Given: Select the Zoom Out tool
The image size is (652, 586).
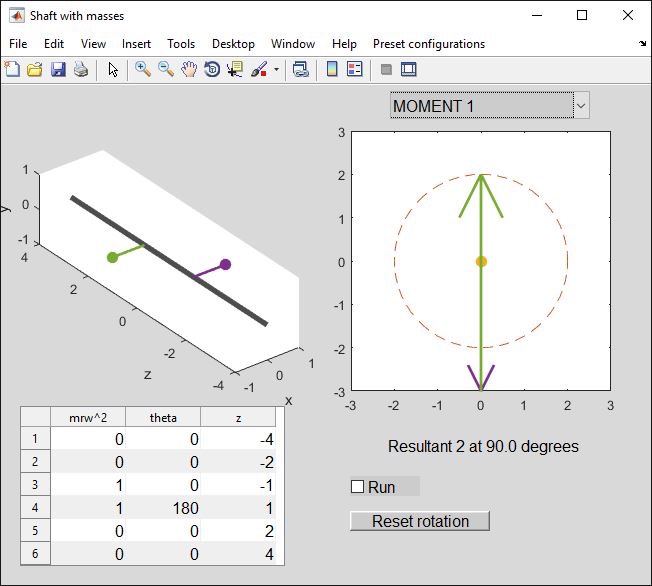Looking at the screenshot, I should [x=166, y=69].
